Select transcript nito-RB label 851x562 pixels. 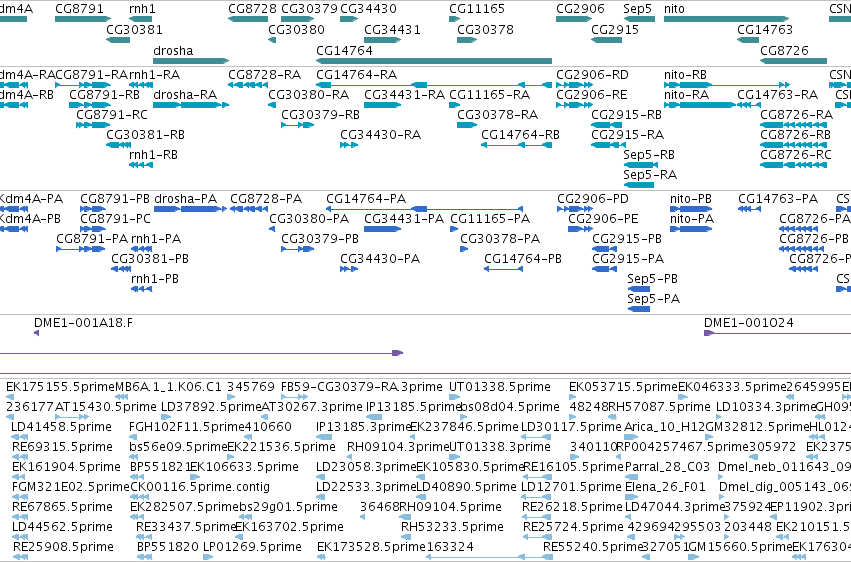pyautogui.click(x=685, y=74)
